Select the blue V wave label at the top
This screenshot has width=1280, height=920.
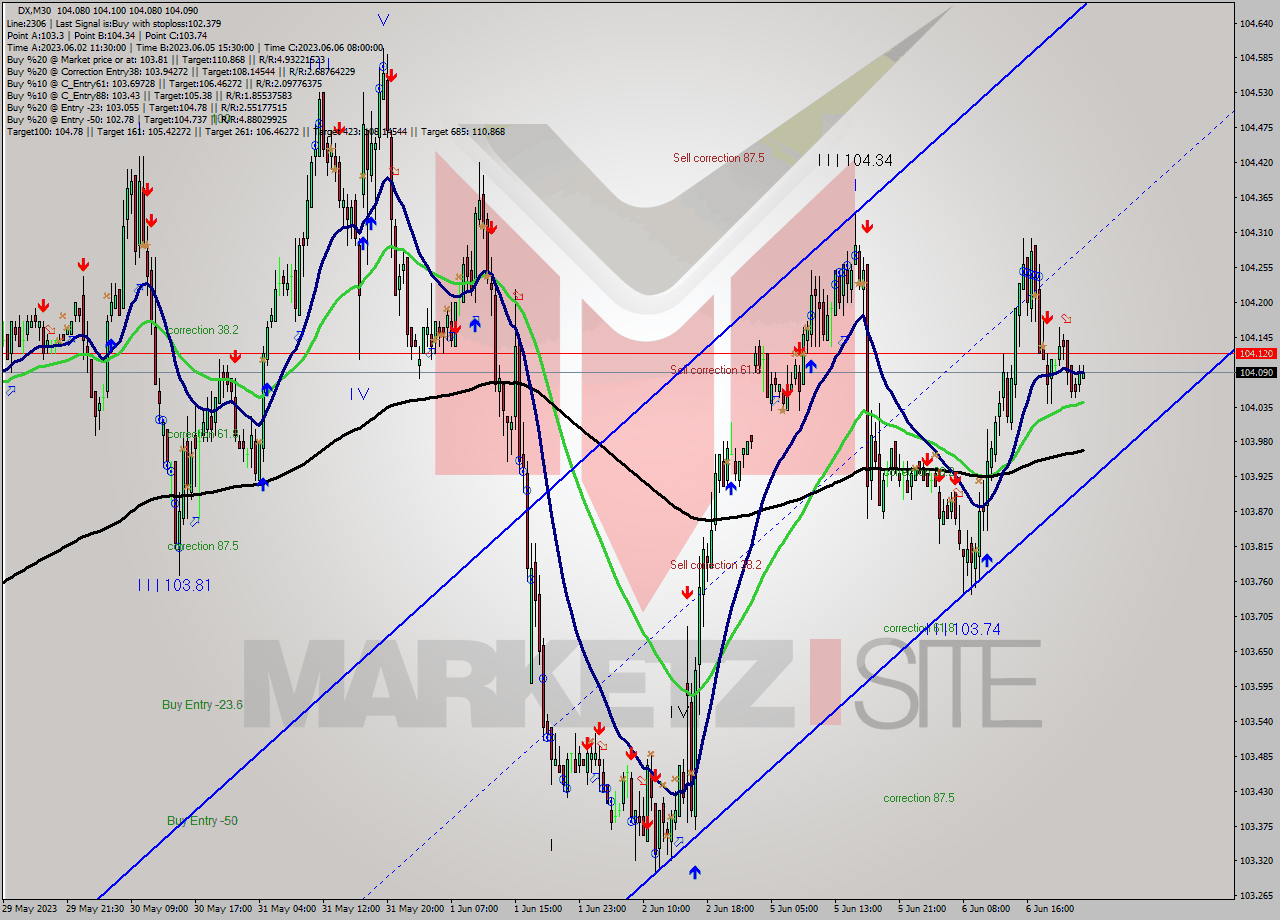384,20
